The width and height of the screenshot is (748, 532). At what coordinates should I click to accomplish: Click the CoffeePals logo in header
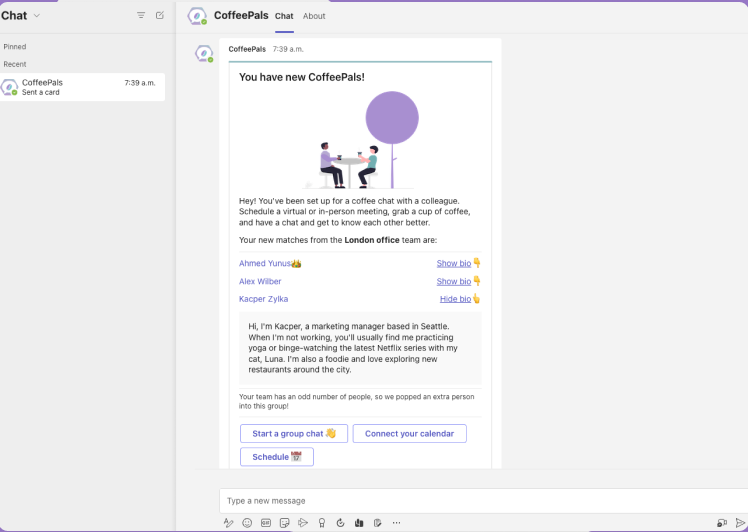pyautogui.click(x=197, y=16)
